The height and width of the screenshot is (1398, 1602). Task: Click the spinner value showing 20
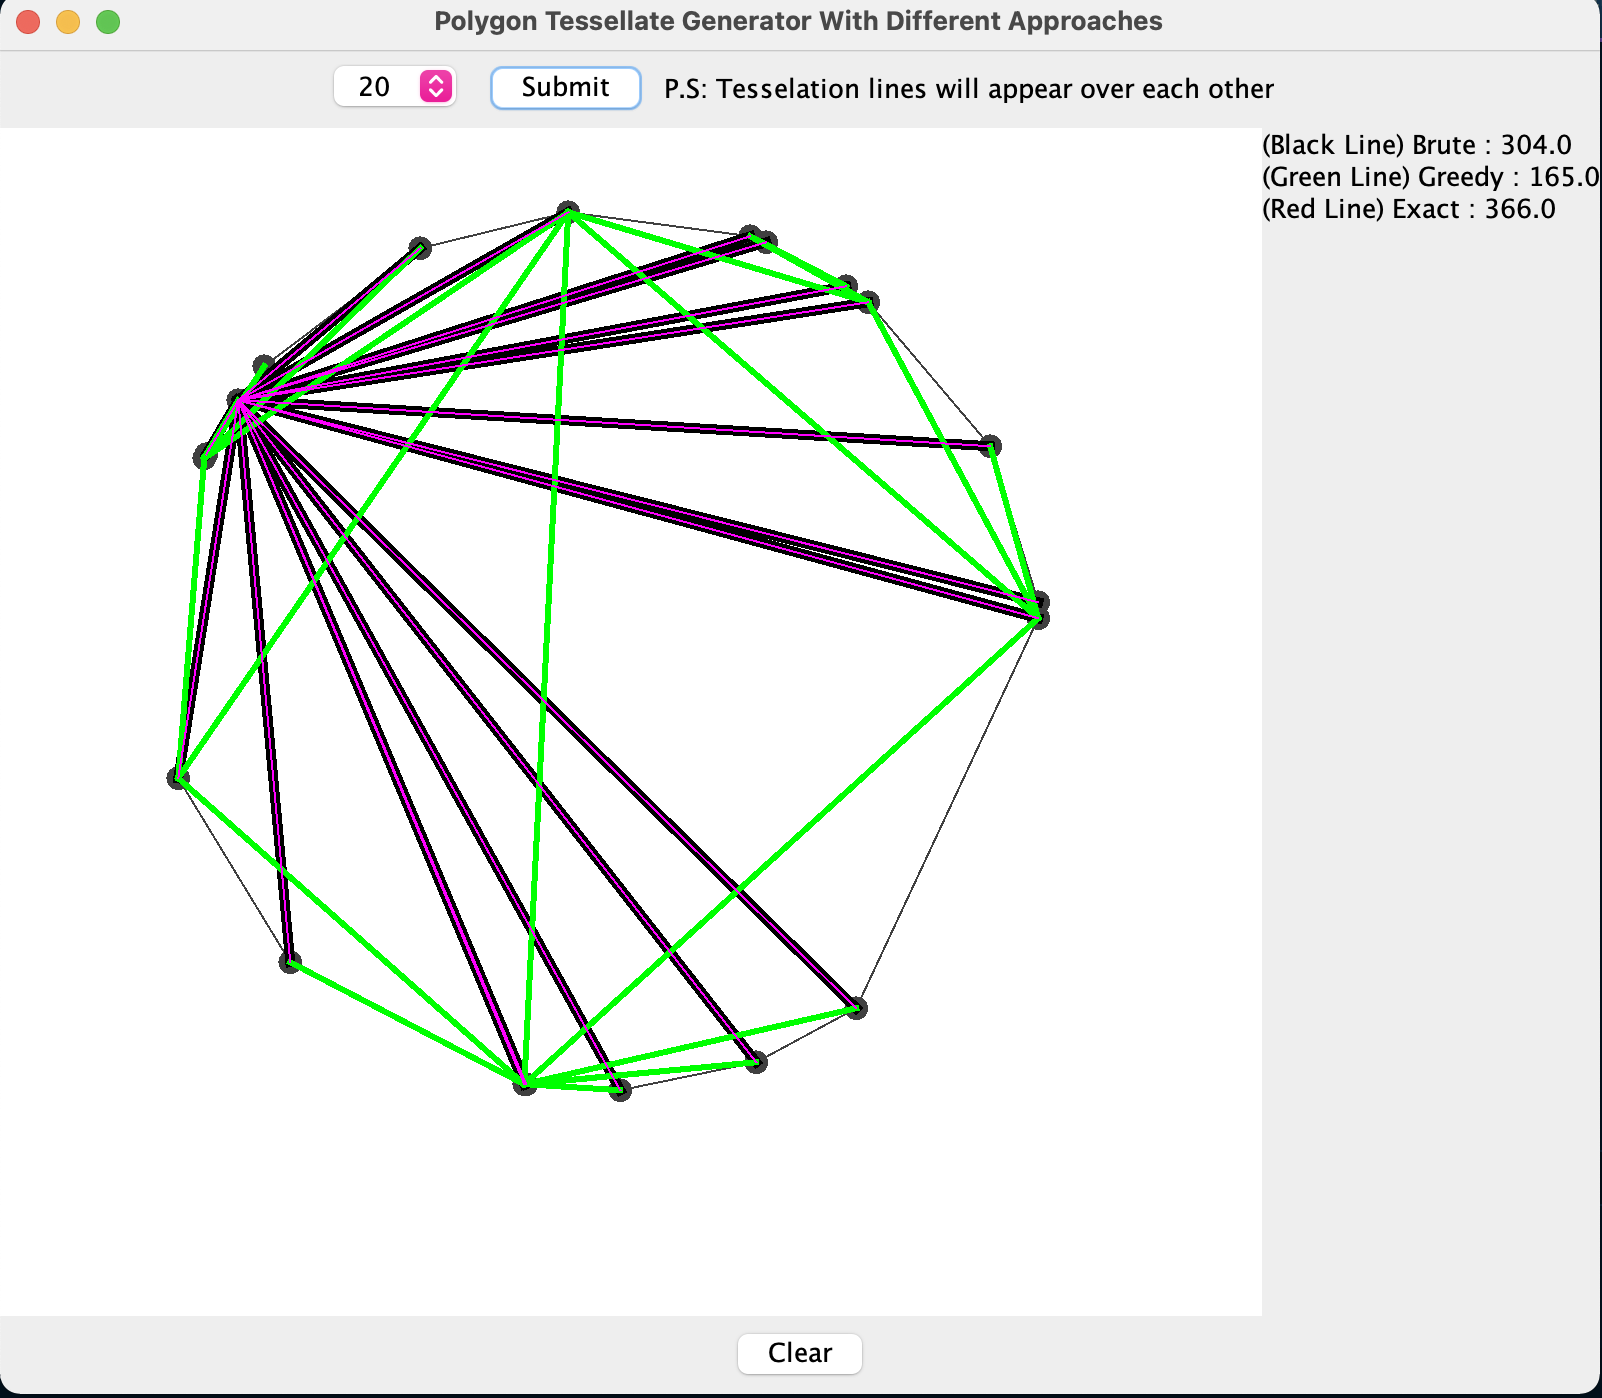coord(375,87)
